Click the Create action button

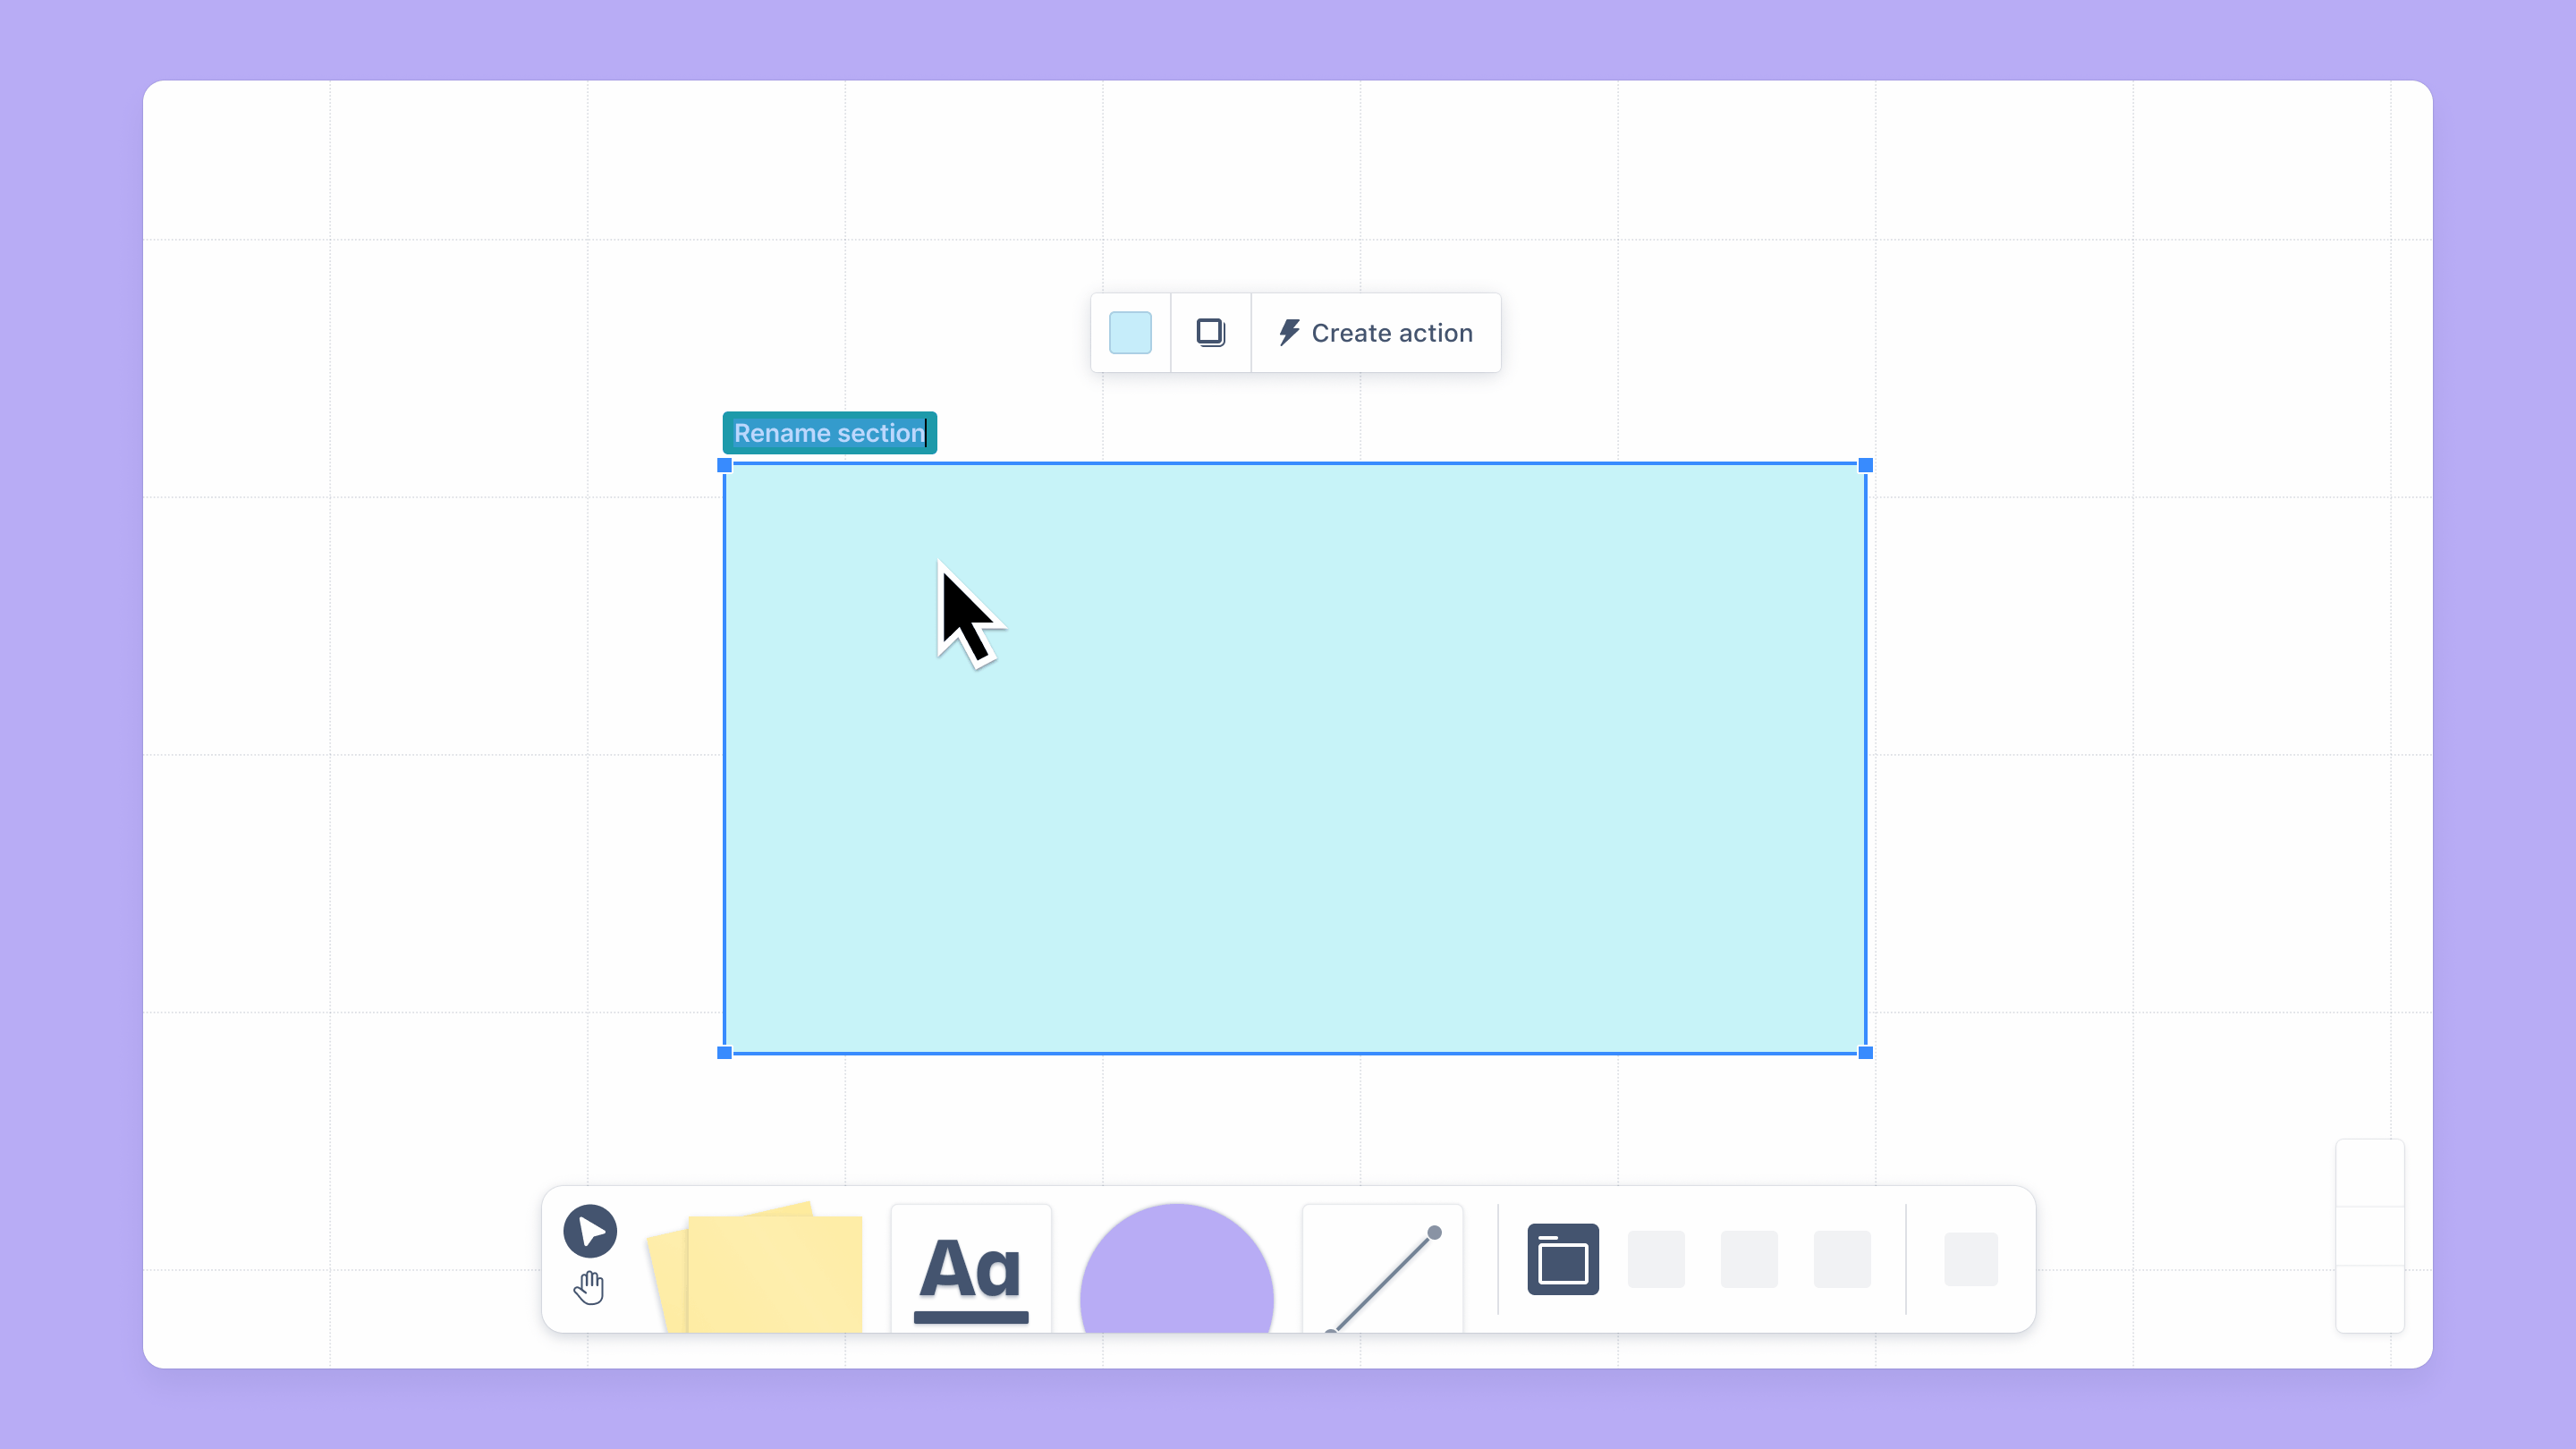1377,333
